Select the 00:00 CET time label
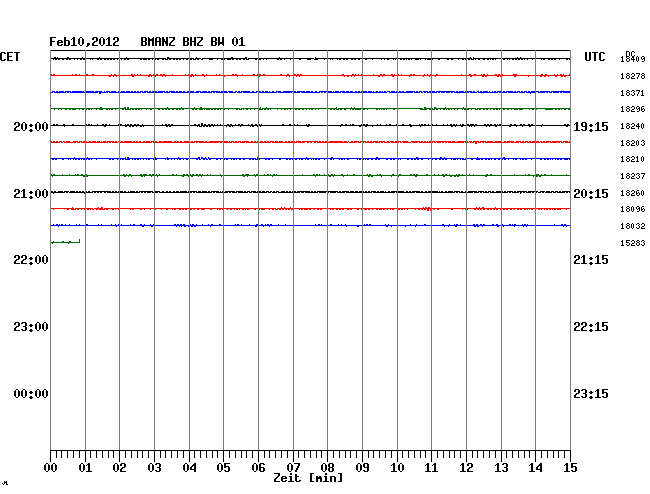This screenshot has height=494, width=650. [31, 394]
